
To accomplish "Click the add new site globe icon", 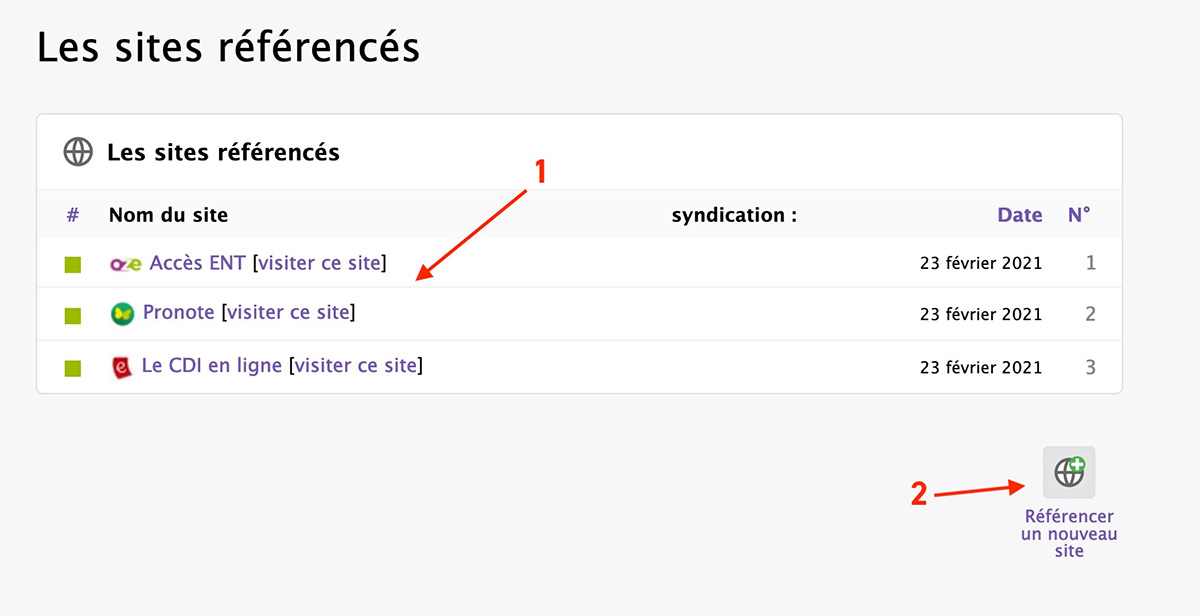I will click(1069, 472).
